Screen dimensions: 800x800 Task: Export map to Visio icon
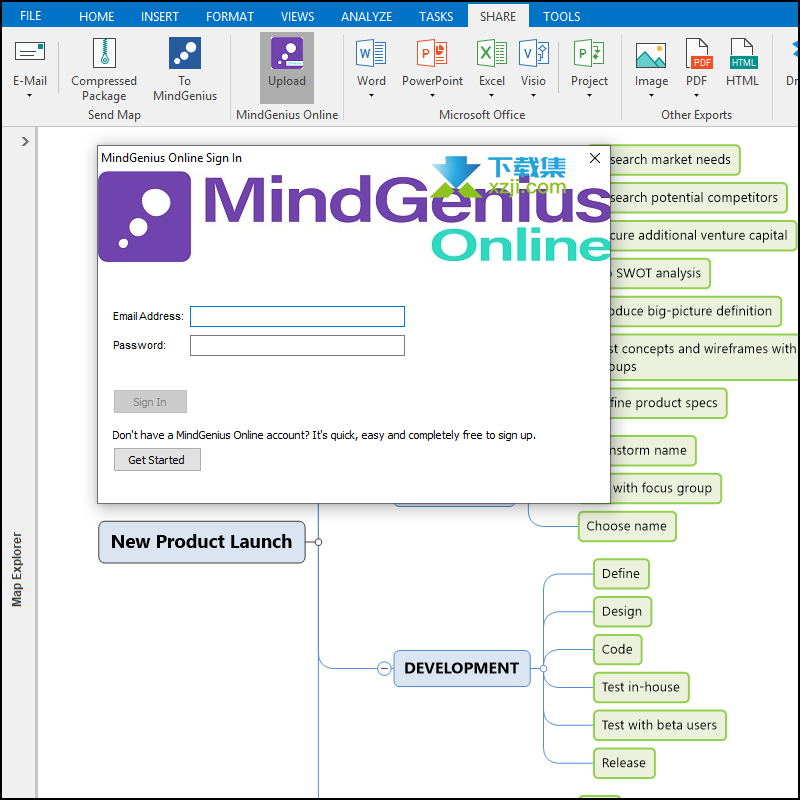[534, 53]
